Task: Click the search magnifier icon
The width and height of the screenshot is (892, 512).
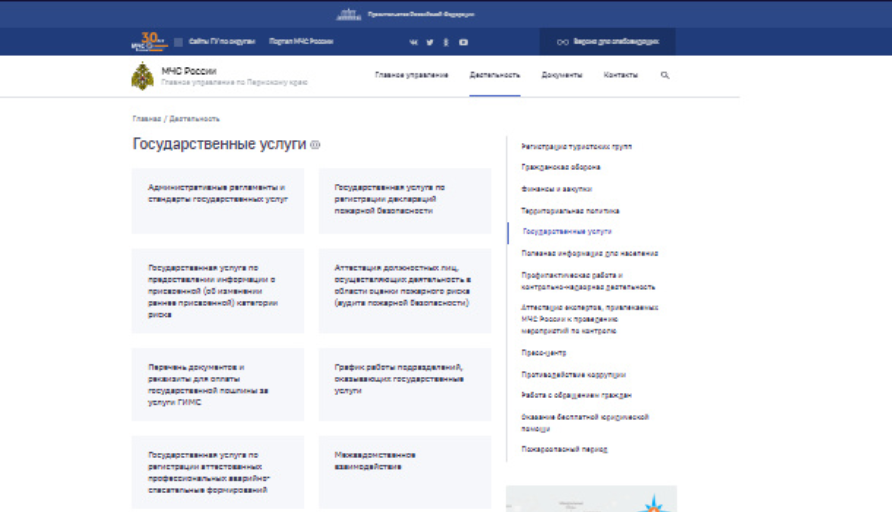Action: pos(665,76)
